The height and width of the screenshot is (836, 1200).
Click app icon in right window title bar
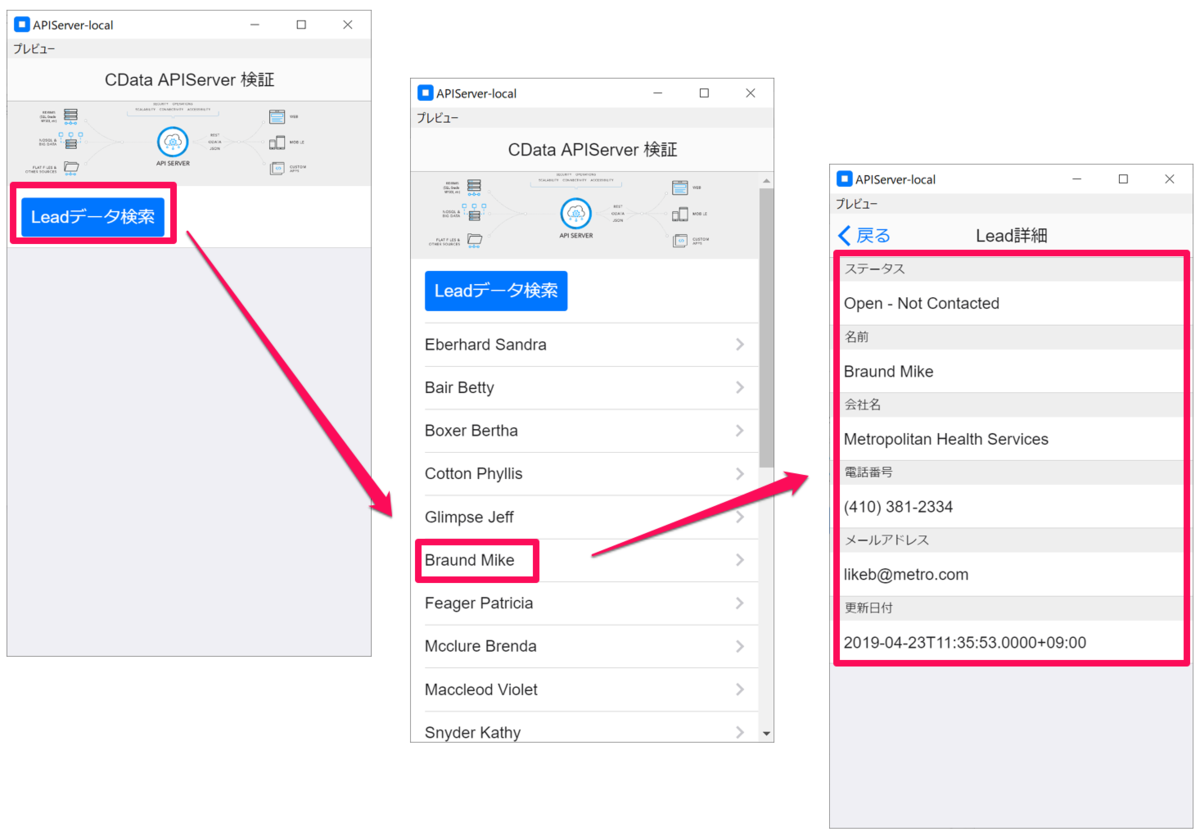(844, 179)
